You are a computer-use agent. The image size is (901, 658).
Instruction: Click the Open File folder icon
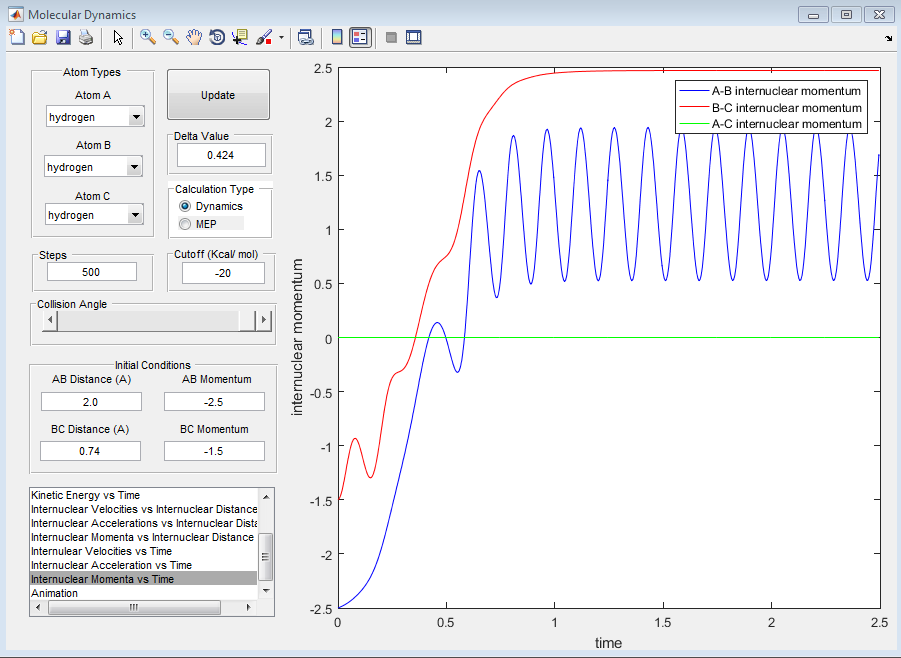[x=40, y=37]
